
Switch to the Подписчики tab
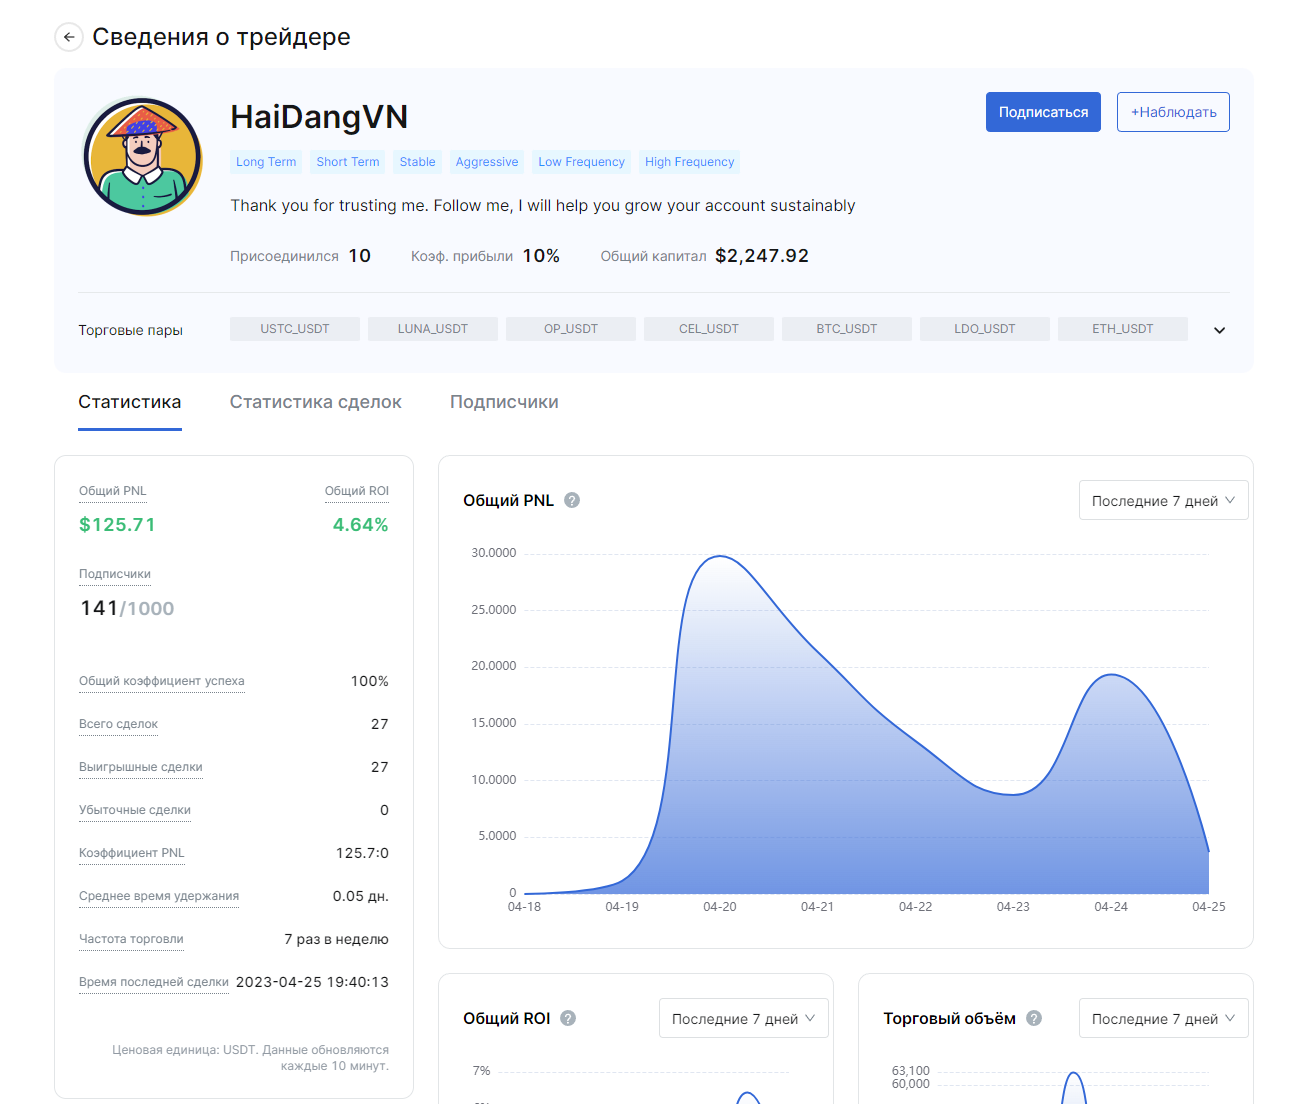click(x=504, y=402)
